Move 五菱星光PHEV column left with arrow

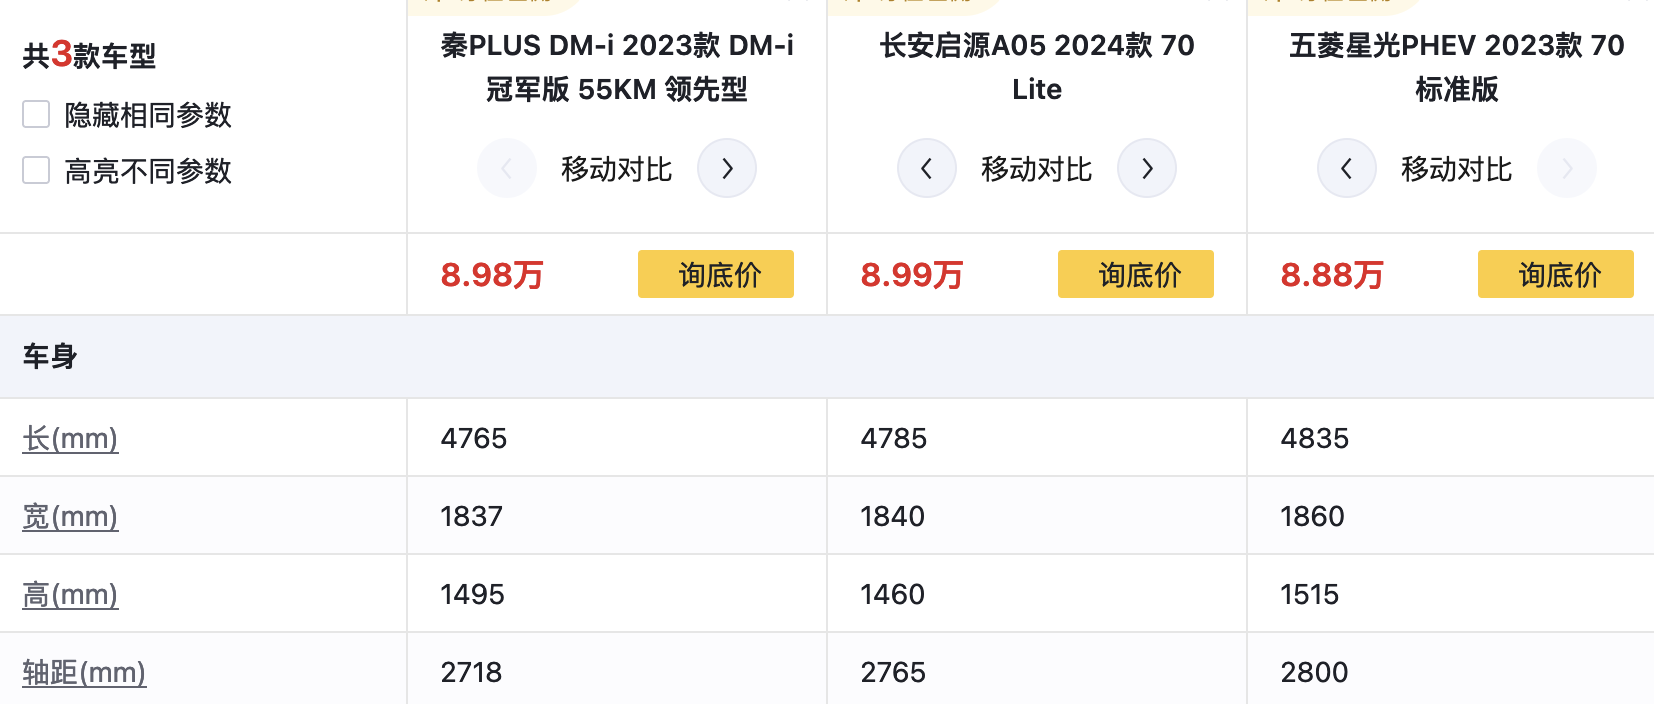(1347, 168)
